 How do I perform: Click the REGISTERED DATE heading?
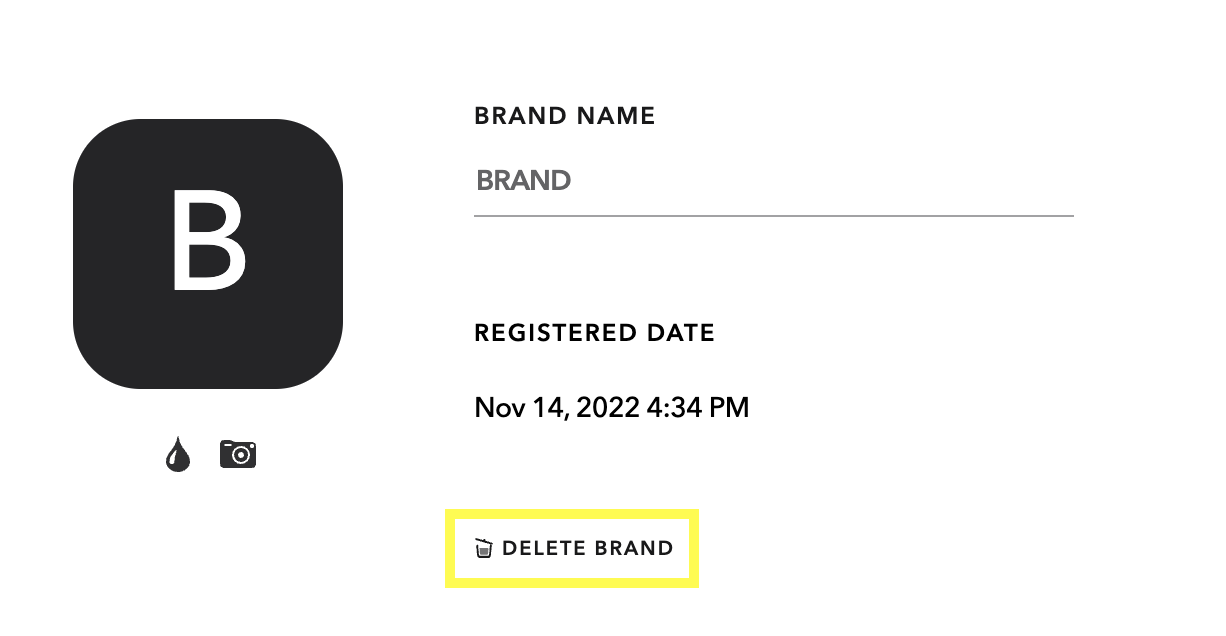click(595, 333)
